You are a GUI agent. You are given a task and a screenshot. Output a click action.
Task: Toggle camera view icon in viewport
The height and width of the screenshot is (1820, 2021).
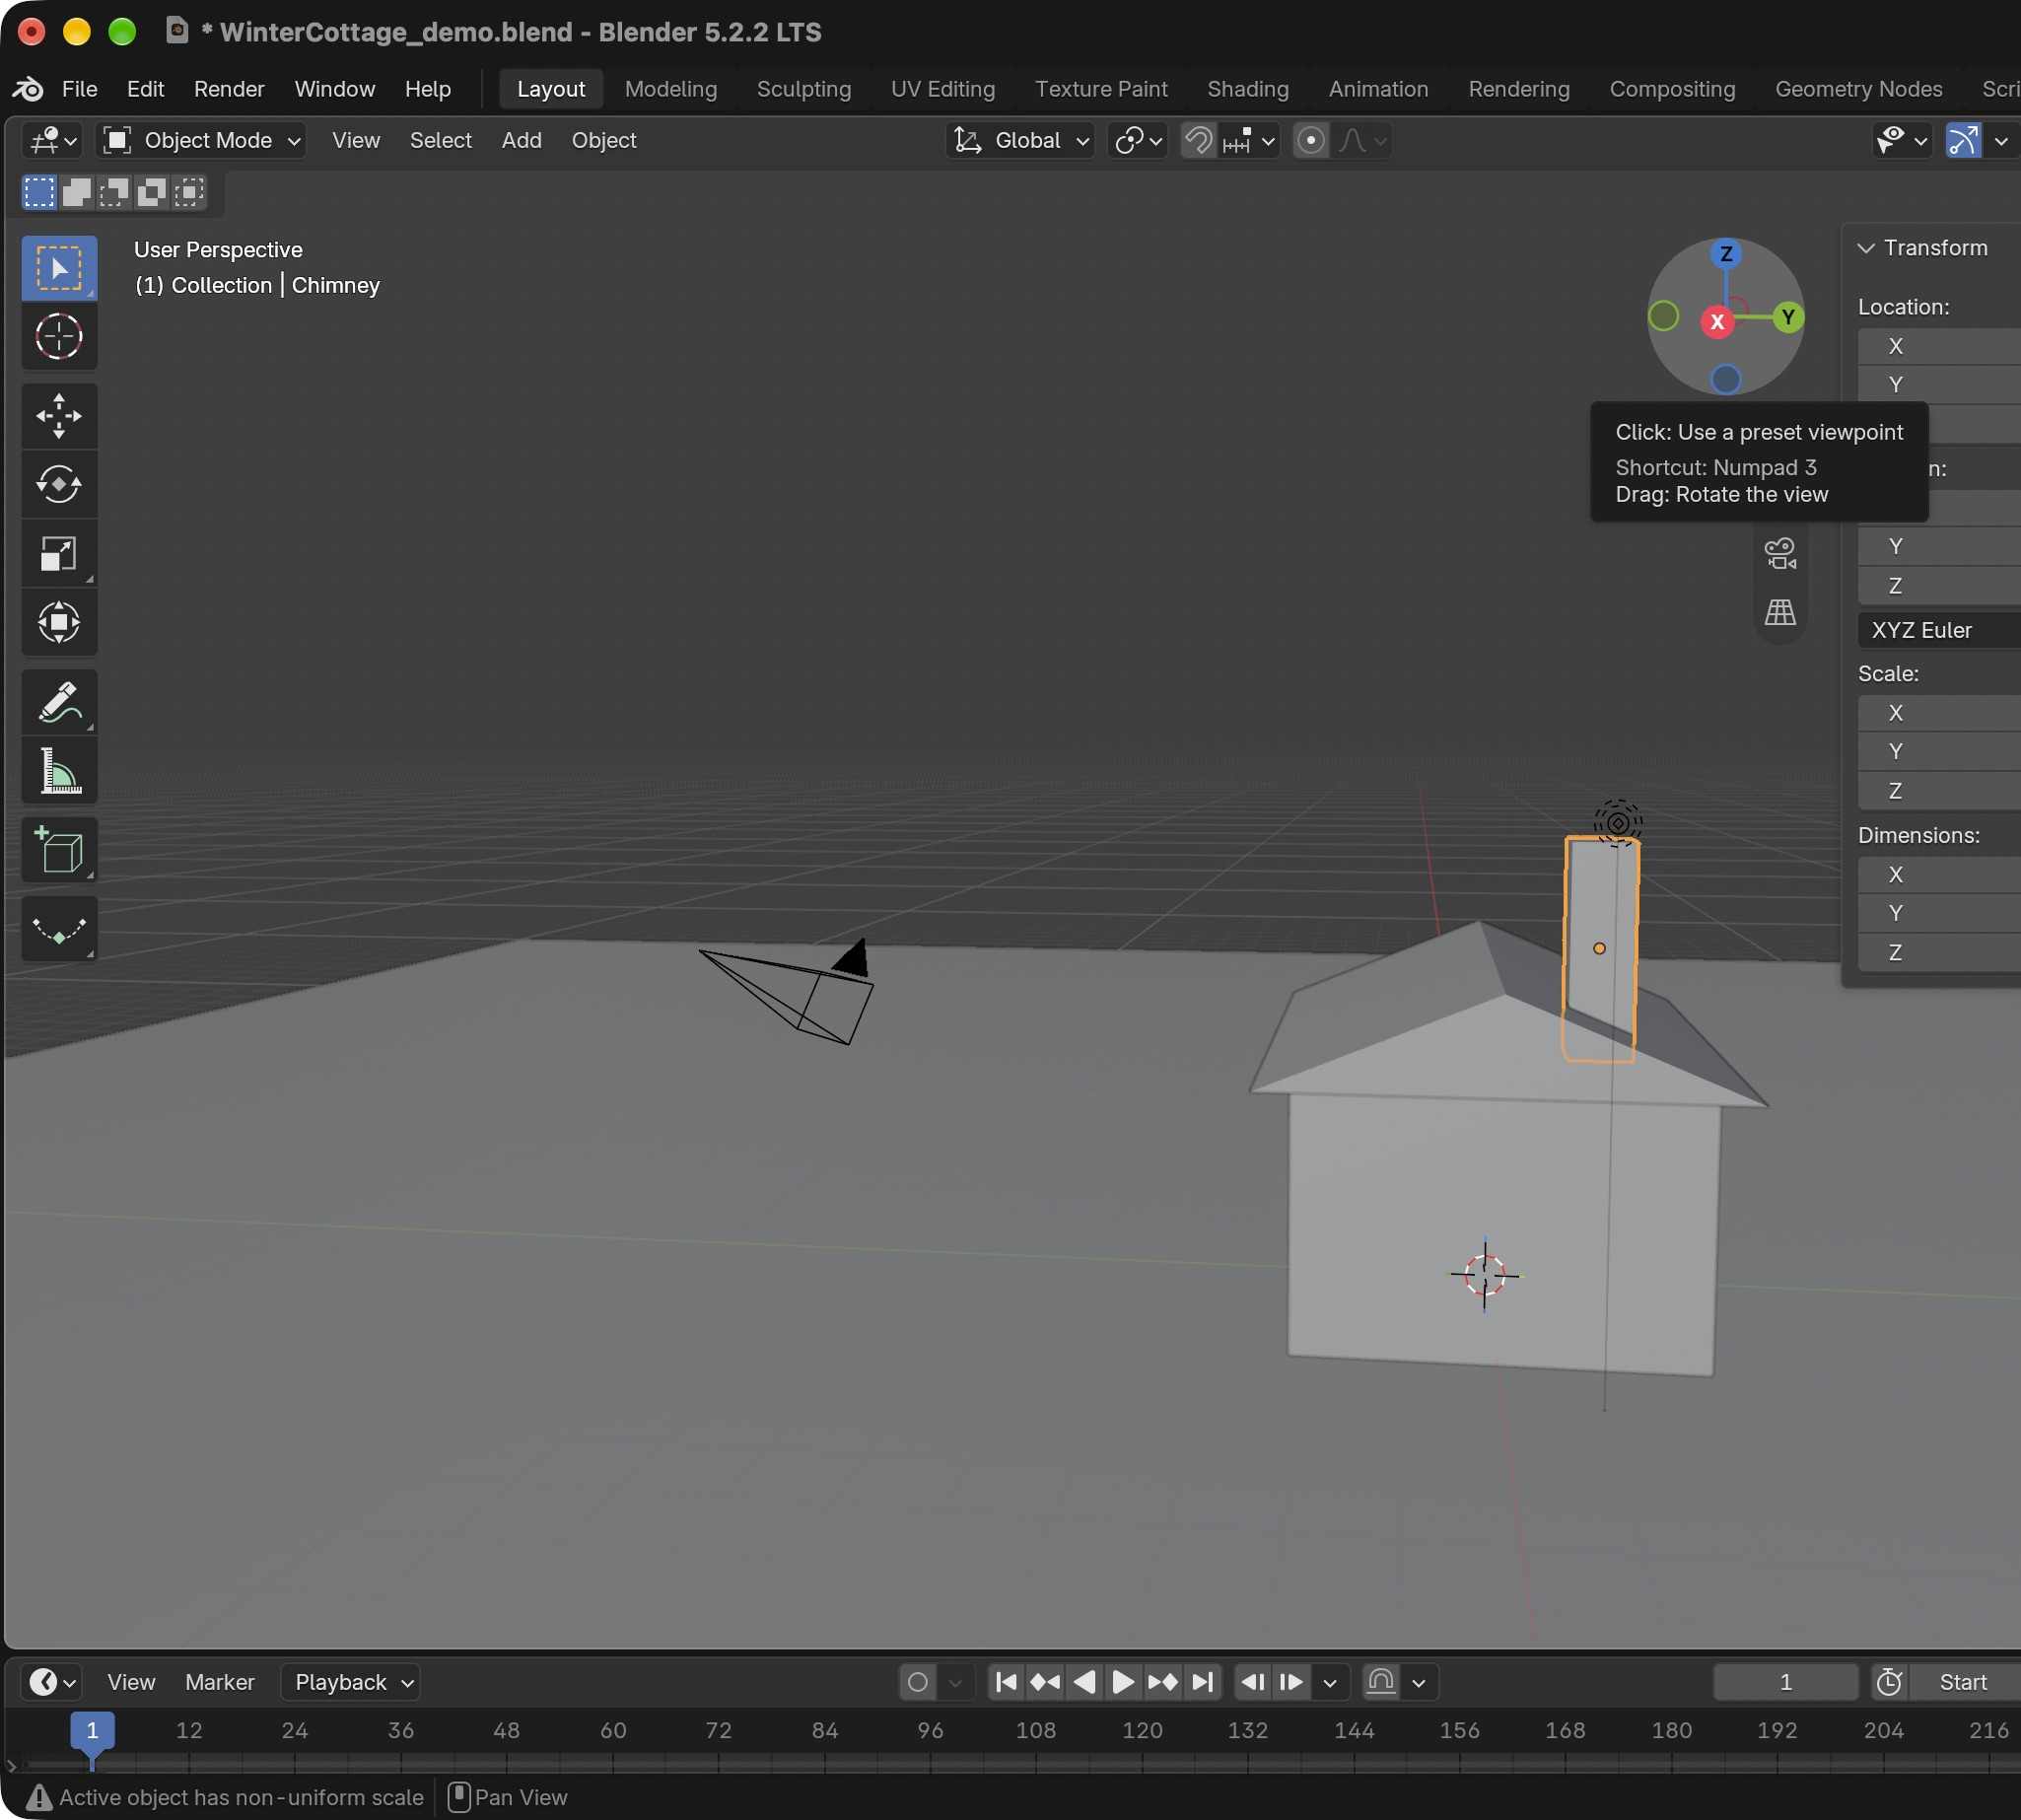[1780, 553]
